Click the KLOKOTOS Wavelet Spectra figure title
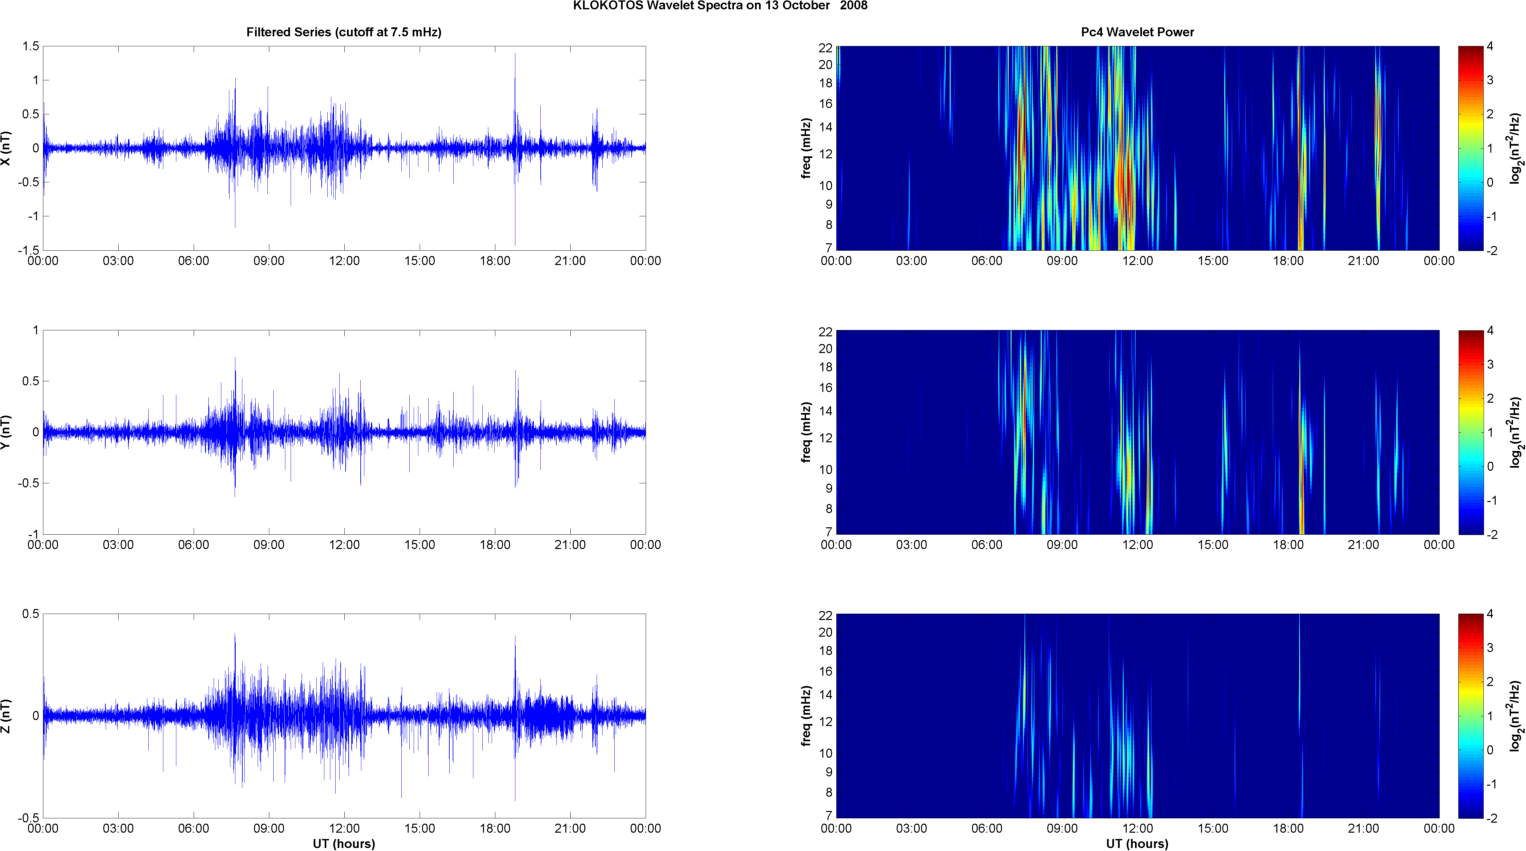This screenshot has height=851, width=1526. coord(720,6)
